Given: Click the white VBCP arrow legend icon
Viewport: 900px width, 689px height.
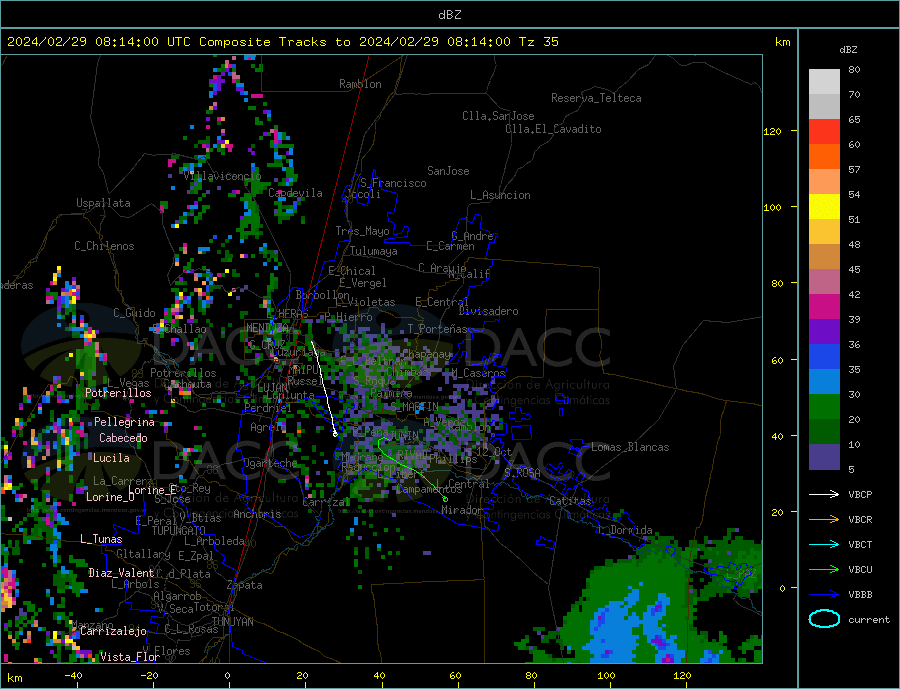Looking at the screenshot, I should (824, 494).
